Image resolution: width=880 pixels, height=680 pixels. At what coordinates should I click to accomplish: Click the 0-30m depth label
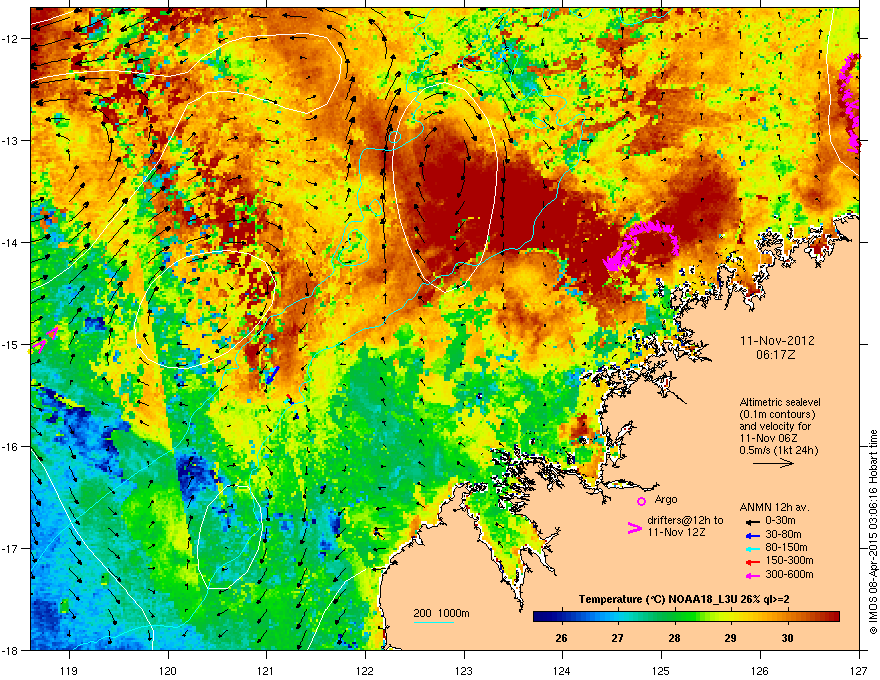coord(780,521)
